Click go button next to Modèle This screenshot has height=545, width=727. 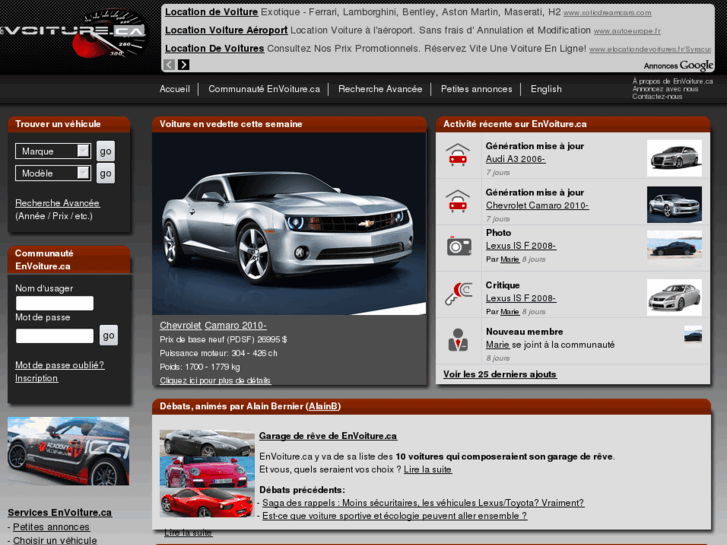click(x=106, y=173)
